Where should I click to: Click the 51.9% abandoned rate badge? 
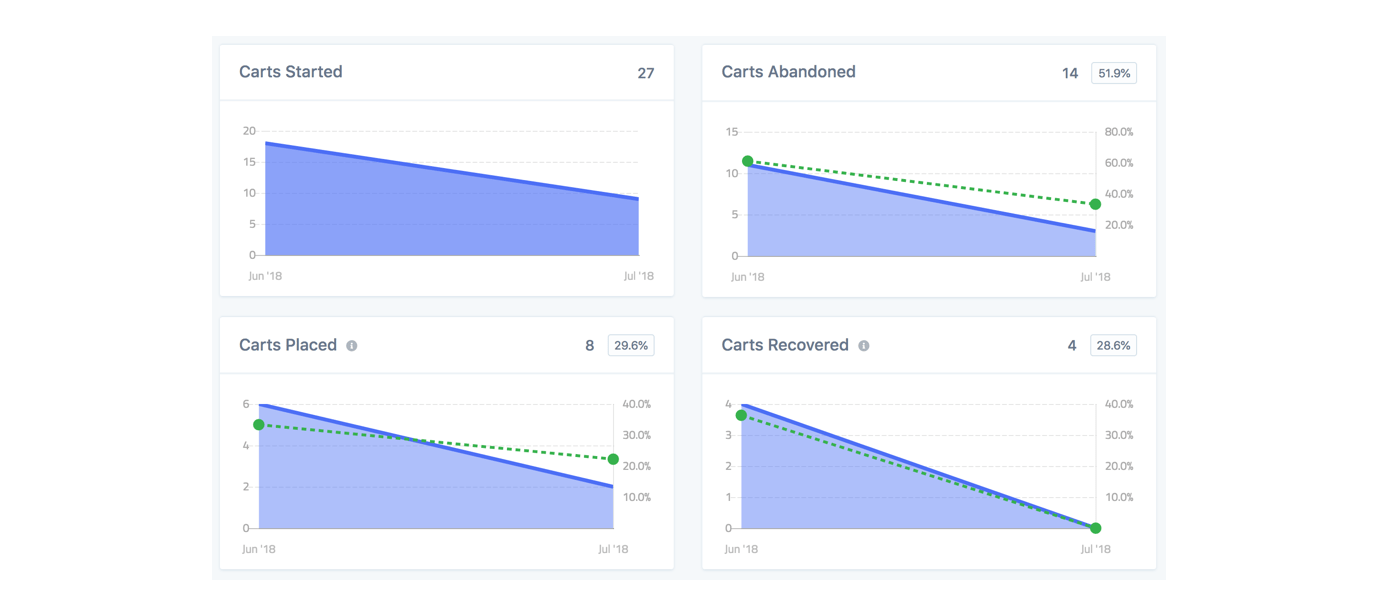coord(1113,73)
